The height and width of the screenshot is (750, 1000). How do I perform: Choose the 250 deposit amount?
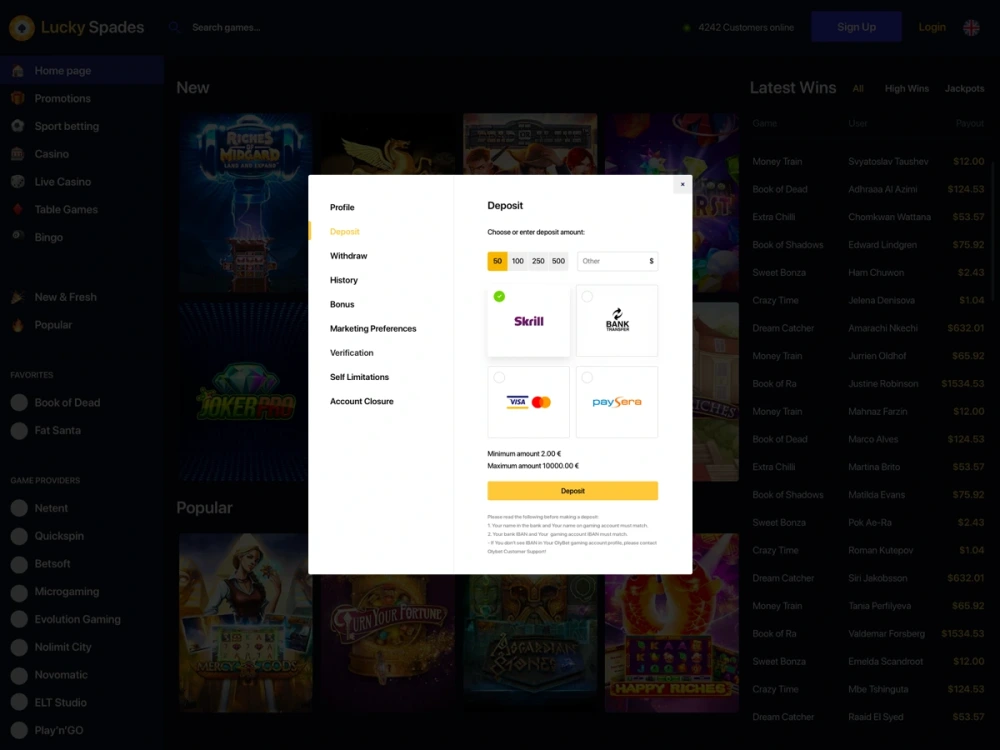point(538,261)
